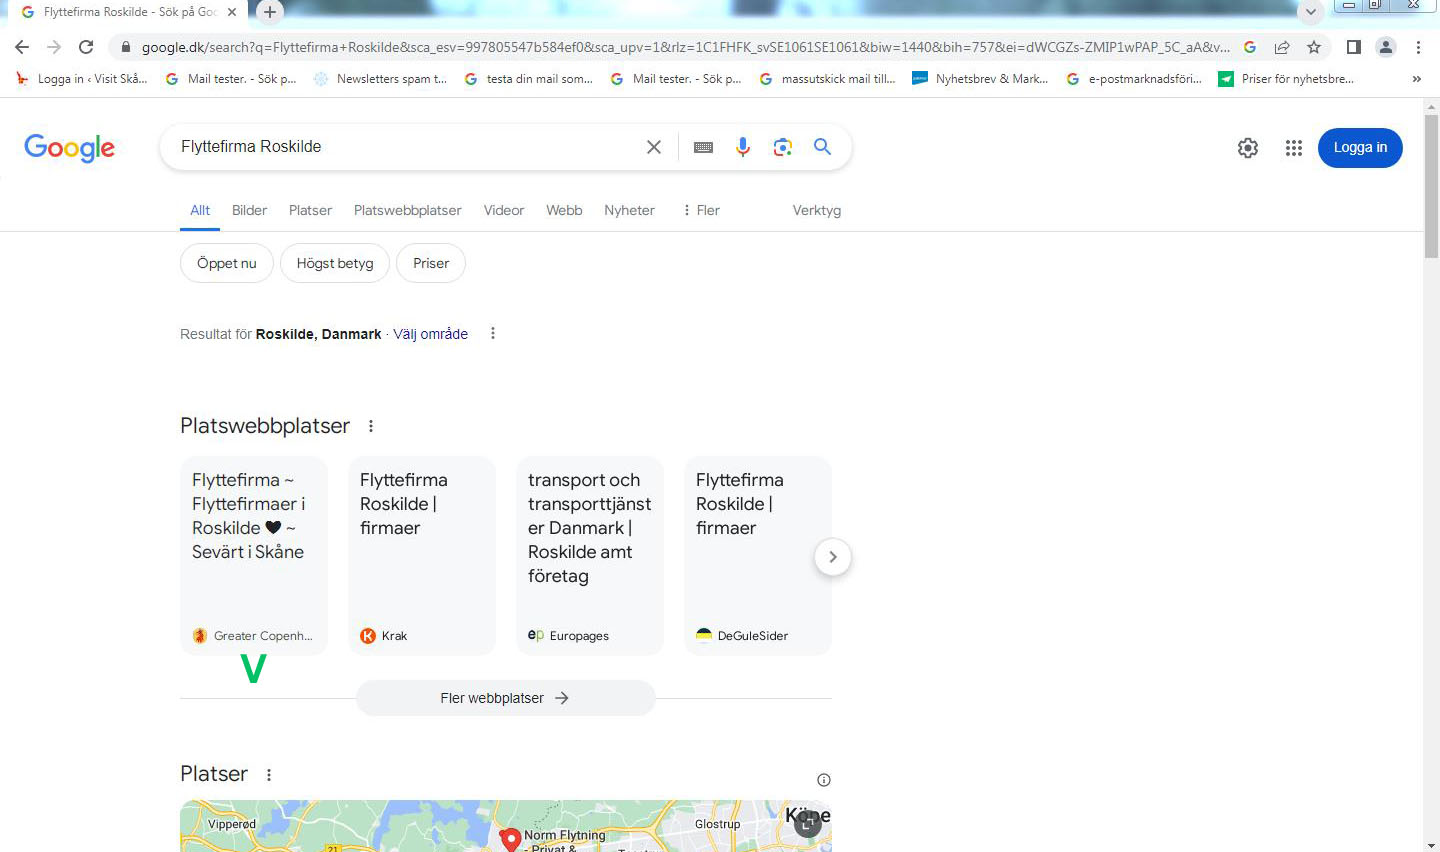Open the on-screen keyboard input tool
1440x852 pixels.
(703, 147)
